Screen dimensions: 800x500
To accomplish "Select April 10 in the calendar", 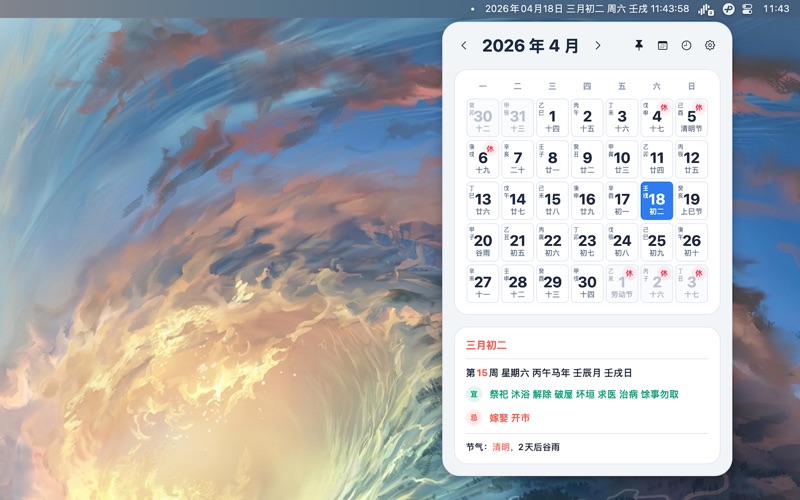I will pyautogui.click(x=622, y=159).
